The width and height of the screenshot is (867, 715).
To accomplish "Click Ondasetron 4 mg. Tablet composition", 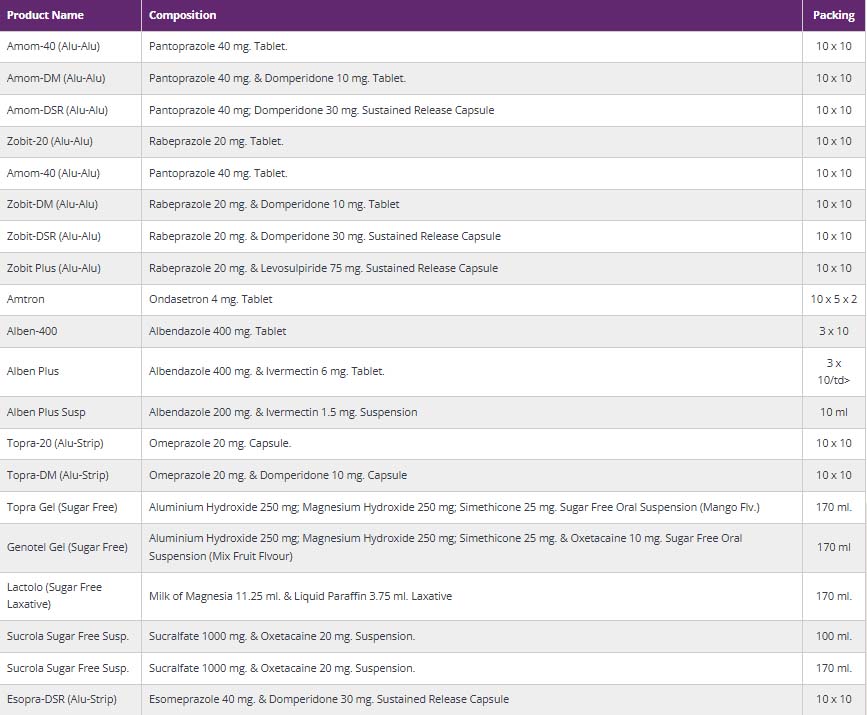I will tap(211, 299).
